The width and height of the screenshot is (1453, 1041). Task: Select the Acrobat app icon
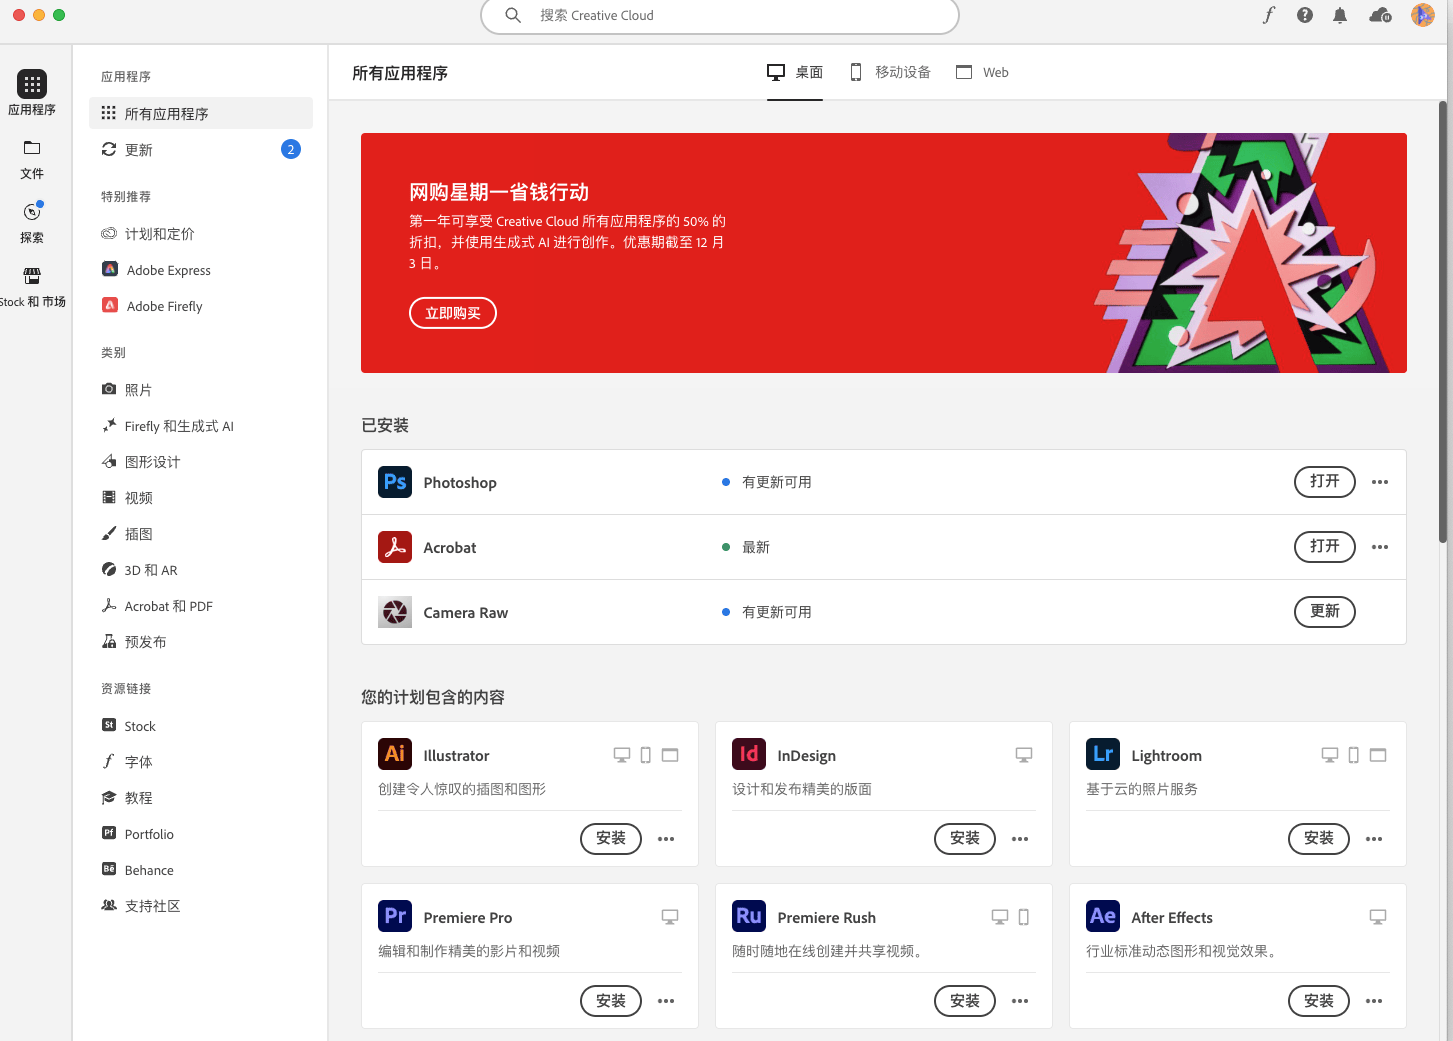click(x=395, y=547)
